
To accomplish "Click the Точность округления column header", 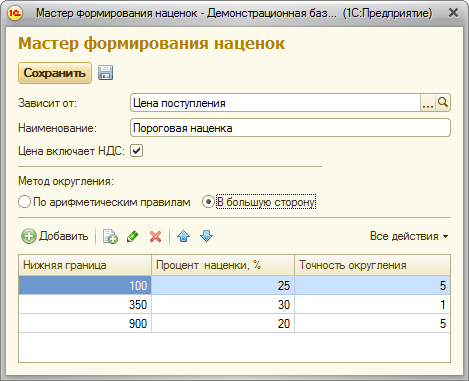I will click(x=372, y=265).
